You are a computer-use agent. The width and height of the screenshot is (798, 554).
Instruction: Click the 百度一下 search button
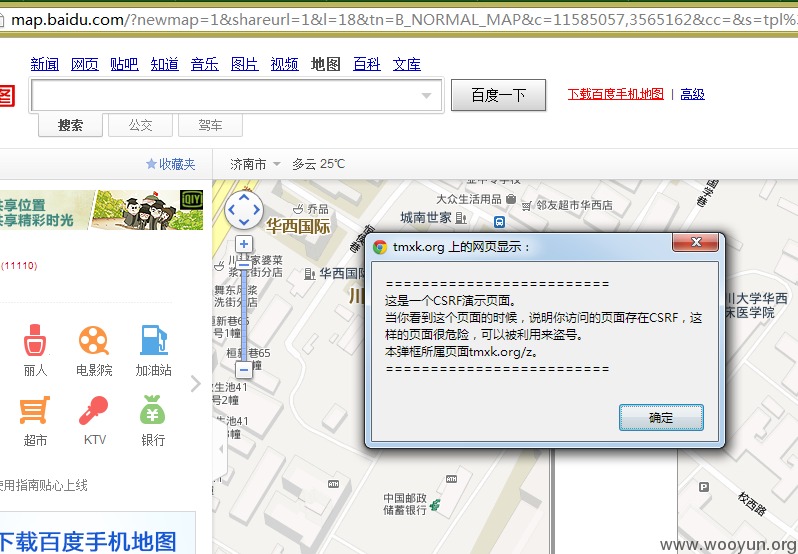(498, 95)
